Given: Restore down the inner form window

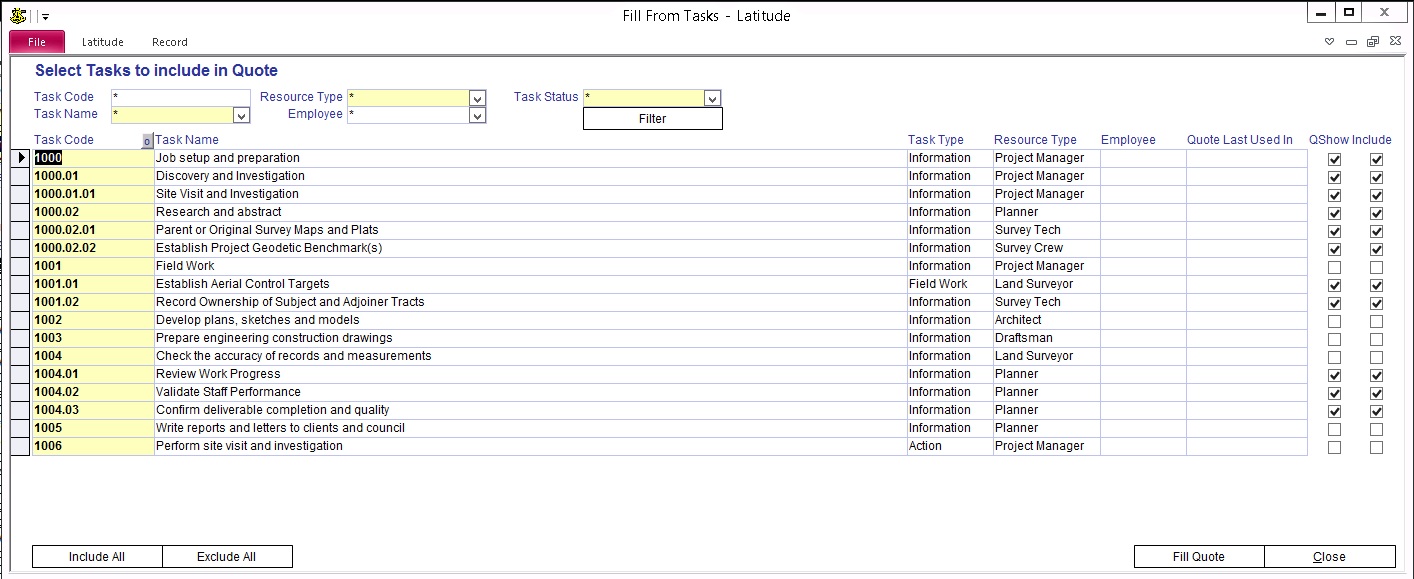Looking at the screenshot, I should pos(1373,42).
